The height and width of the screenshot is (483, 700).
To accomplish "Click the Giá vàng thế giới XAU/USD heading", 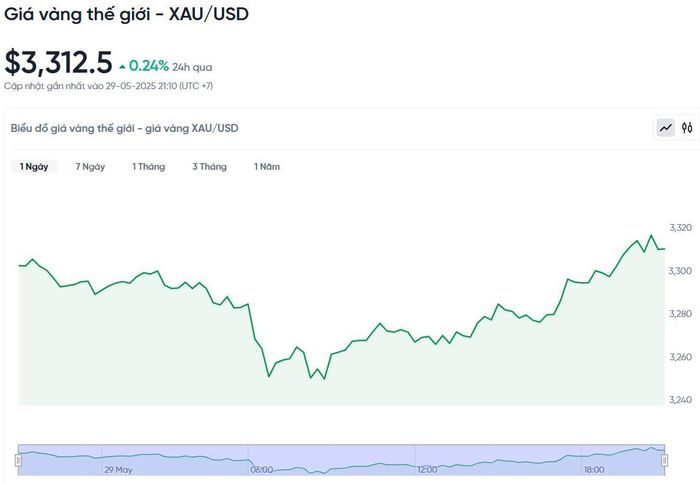I will (126, 14).
